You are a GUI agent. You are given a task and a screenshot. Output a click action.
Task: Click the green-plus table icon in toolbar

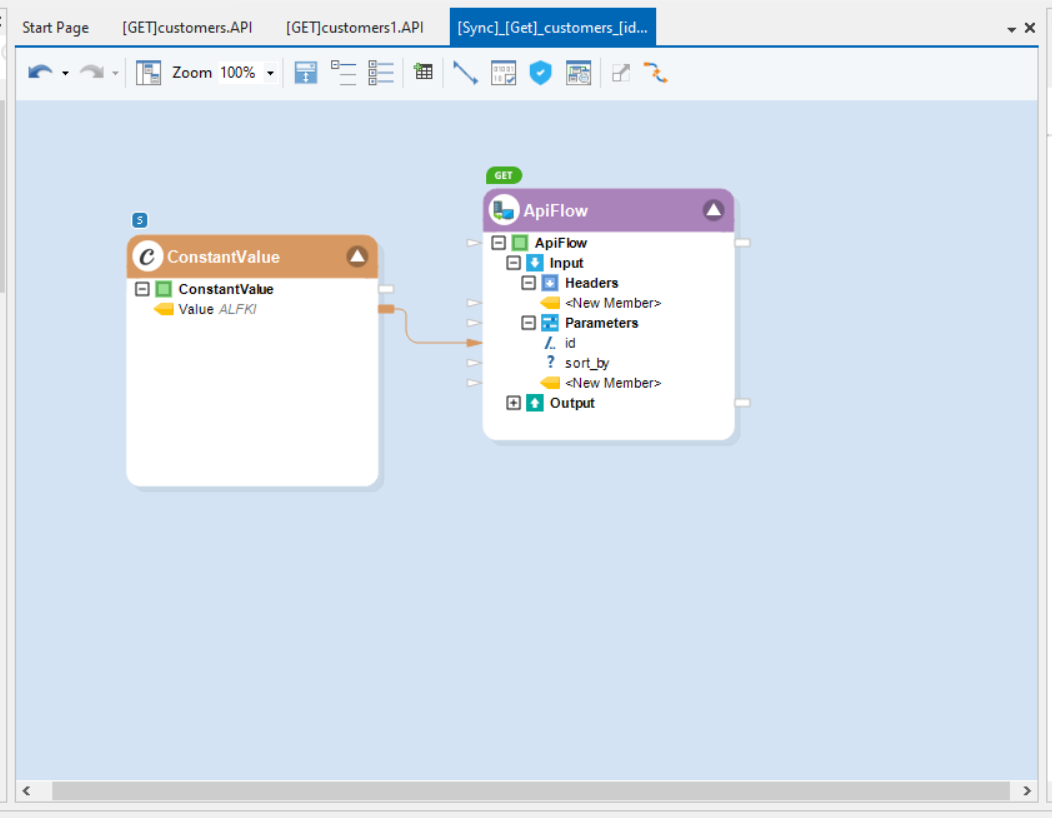click(x=423, y=72)
